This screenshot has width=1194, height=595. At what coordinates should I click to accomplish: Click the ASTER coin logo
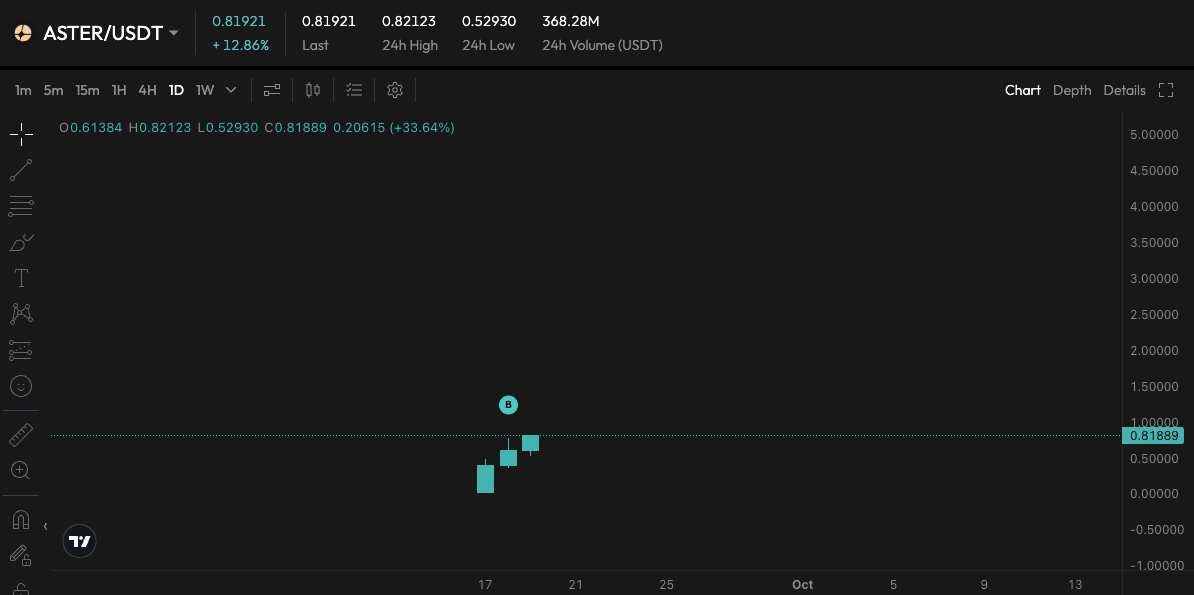pyautogui.click(x=23, y=33)
